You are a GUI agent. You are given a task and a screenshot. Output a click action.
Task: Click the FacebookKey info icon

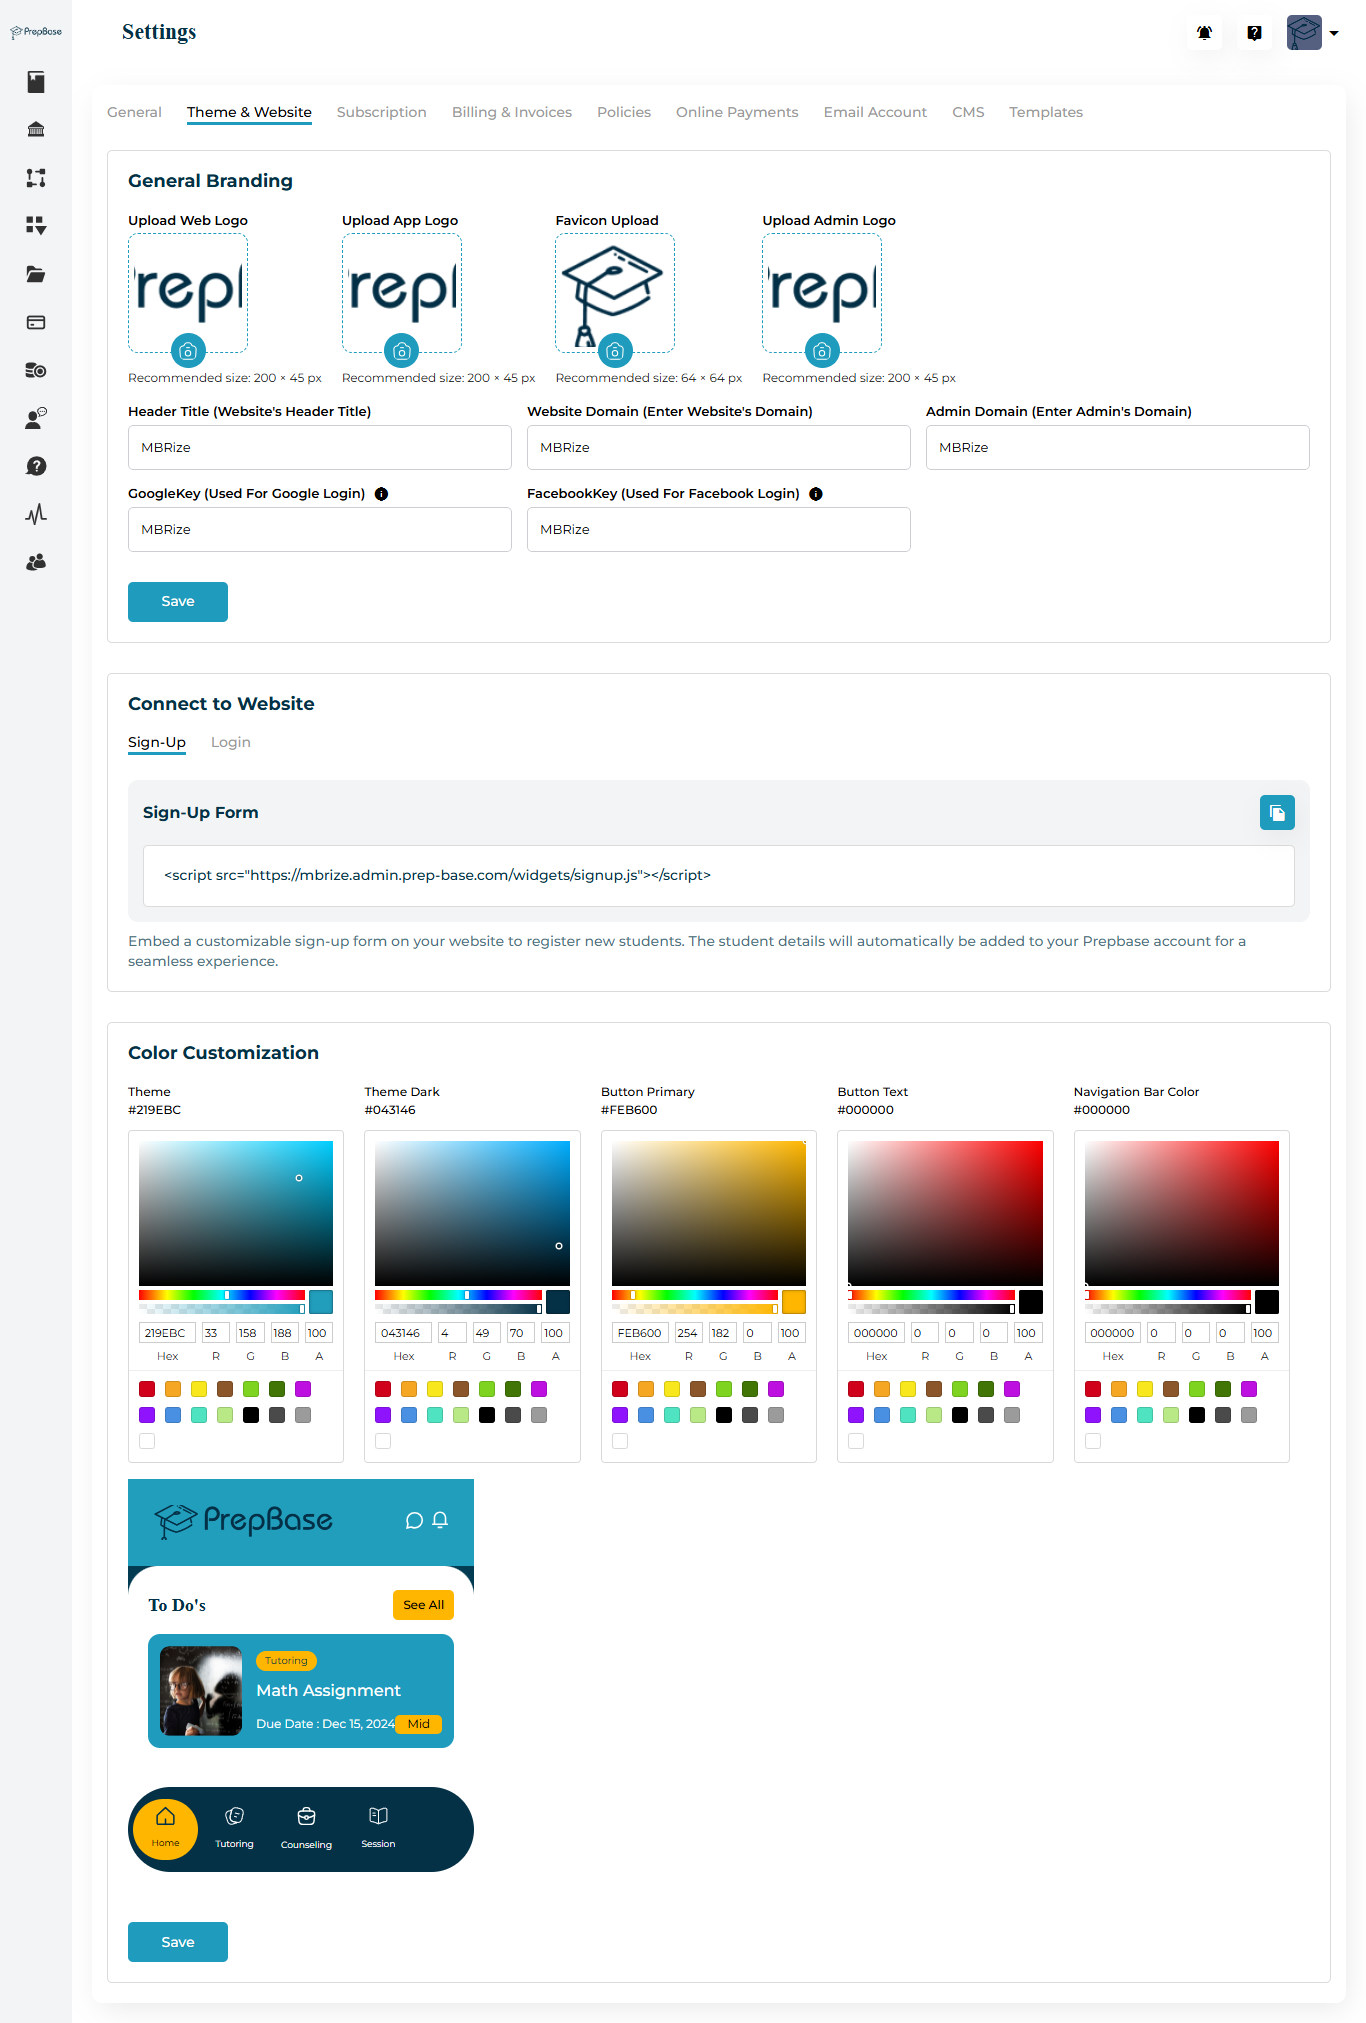tap(816, 494)
